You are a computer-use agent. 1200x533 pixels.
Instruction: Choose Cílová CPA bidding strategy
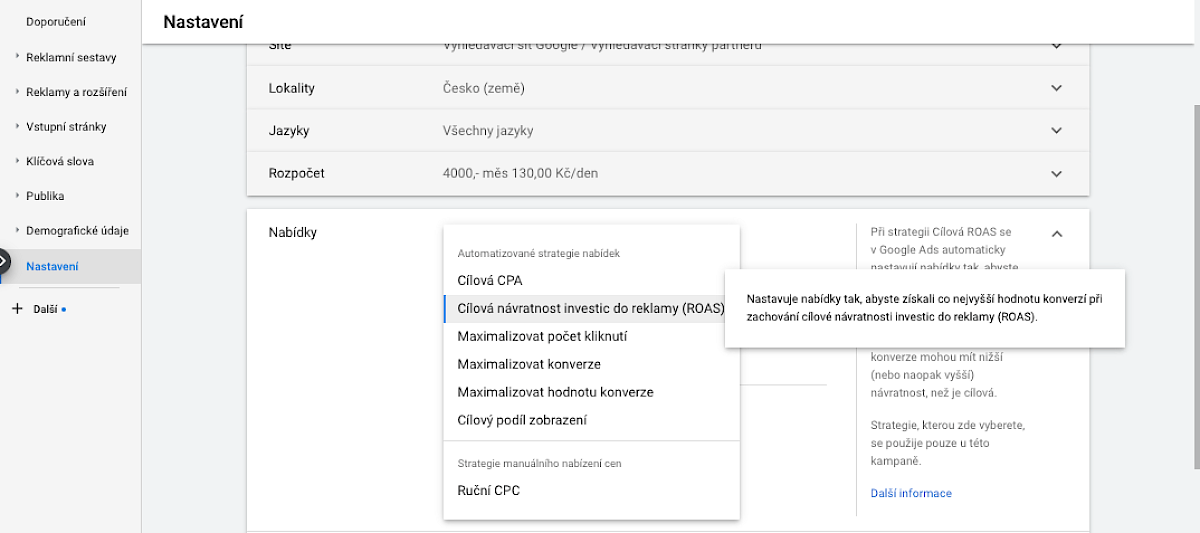point(490,281)
